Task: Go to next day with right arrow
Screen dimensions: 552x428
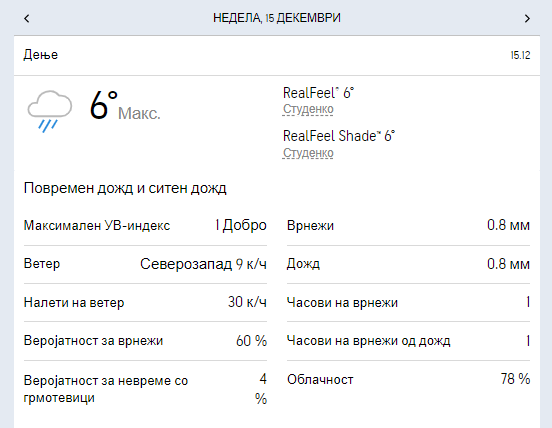Action: point(527,18)
